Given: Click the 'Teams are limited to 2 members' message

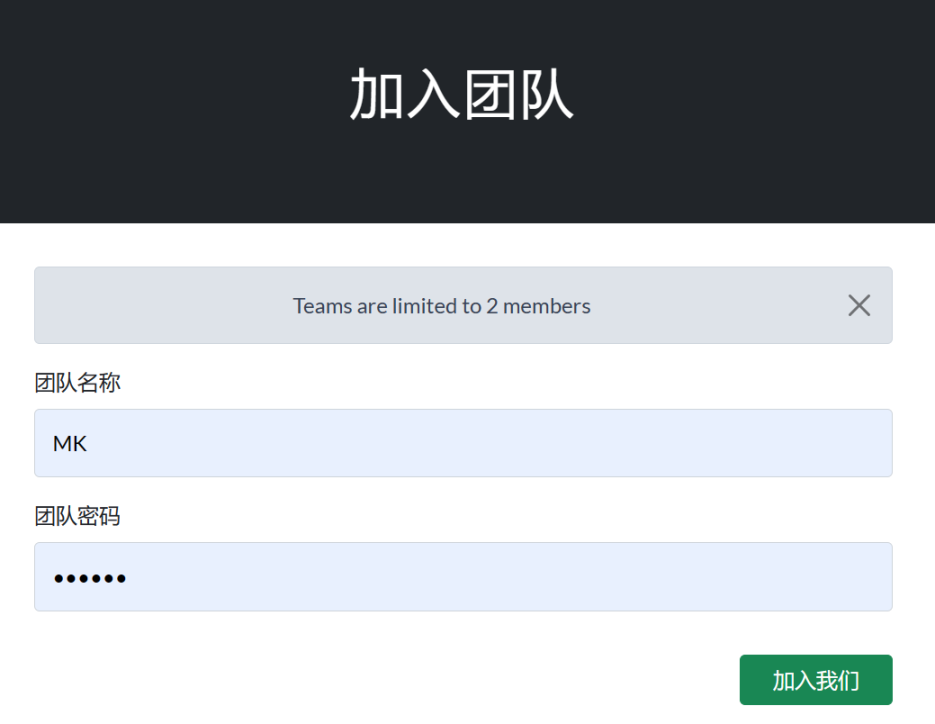Looking at the screenshot, I should [441, 306].
